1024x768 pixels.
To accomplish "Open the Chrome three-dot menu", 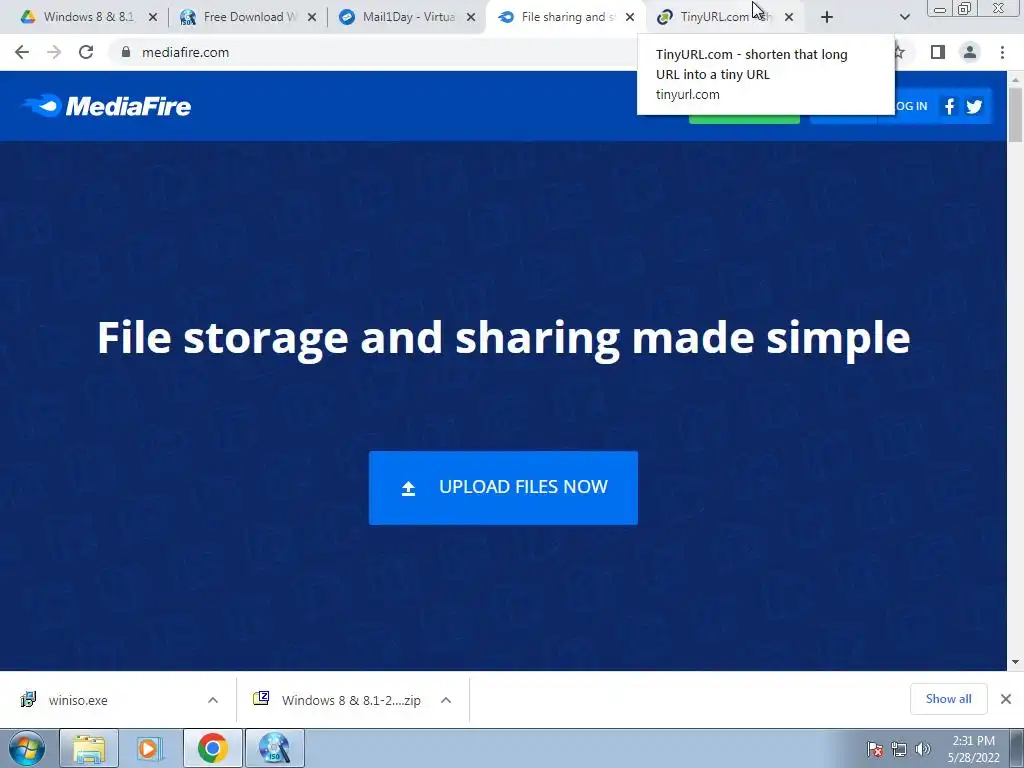I will point(1002,52).
